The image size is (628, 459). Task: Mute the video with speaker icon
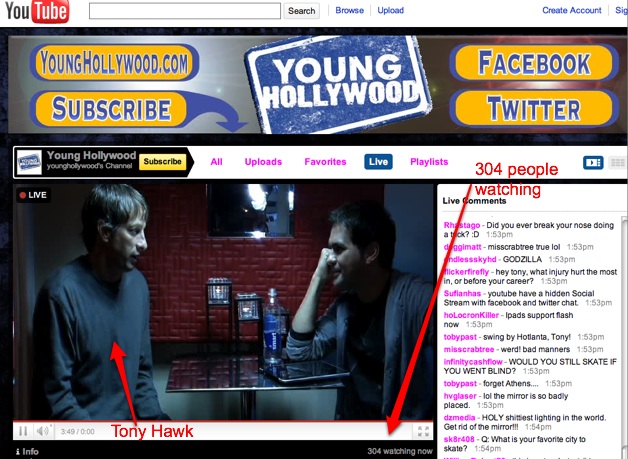(x=43, y=431)
